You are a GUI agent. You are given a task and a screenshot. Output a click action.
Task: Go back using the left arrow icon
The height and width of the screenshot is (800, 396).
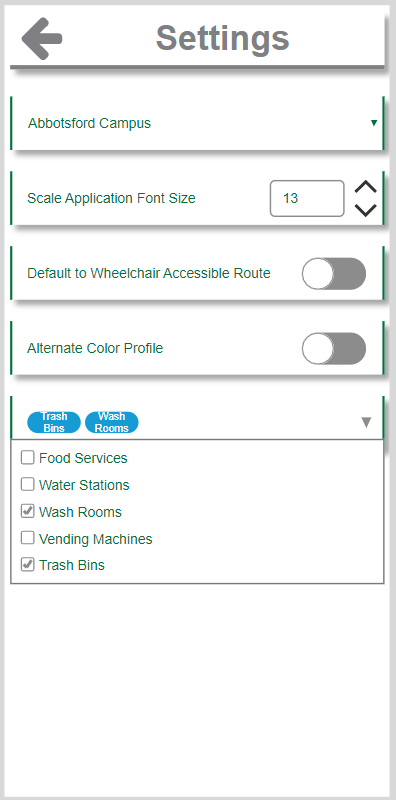pyautogui.click(x=42, y=38)
